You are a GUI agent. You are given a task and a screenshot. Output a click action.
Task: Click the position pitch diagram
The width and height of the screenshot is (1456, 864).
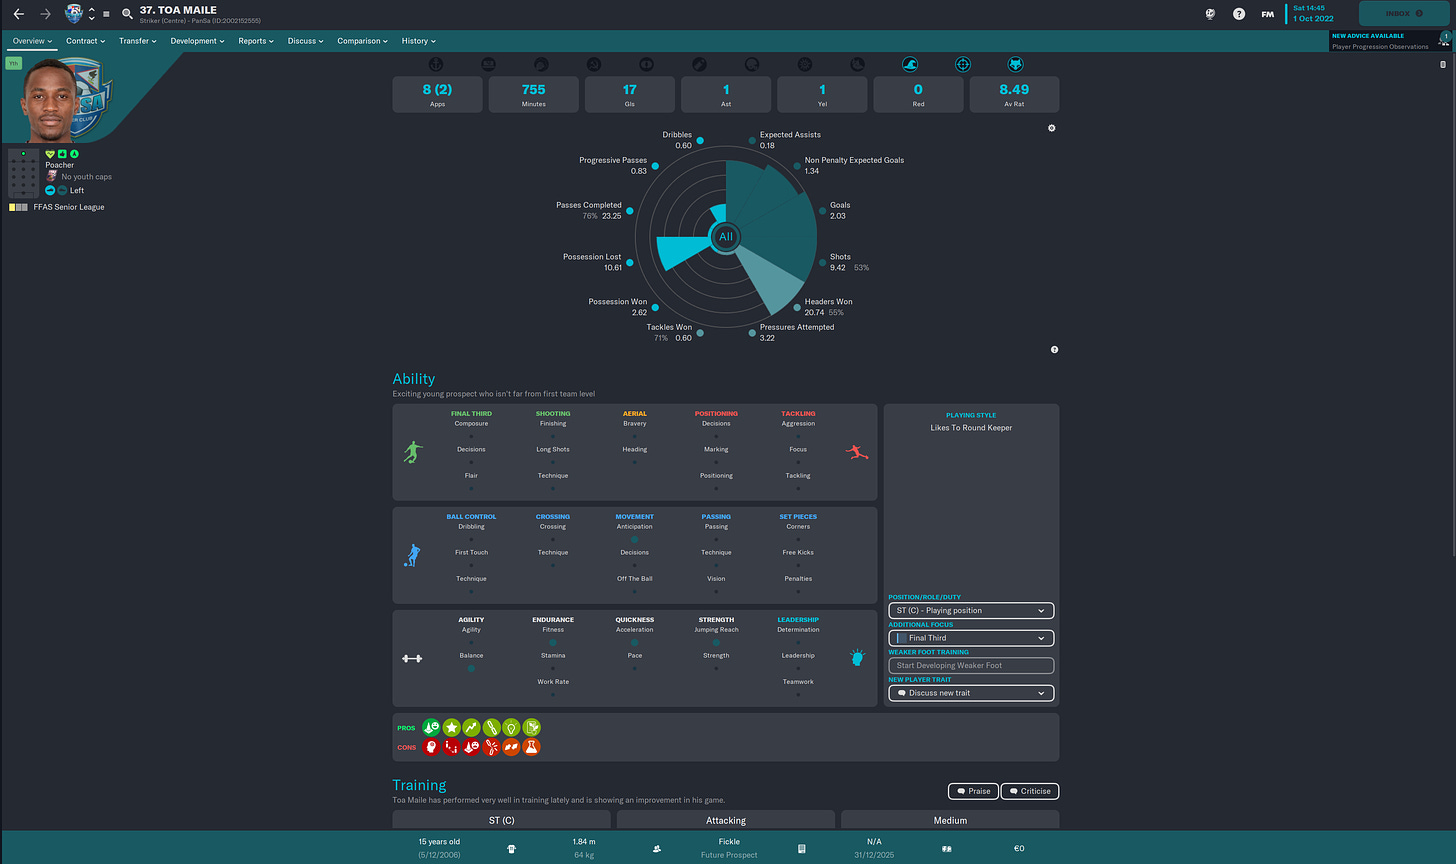24,174
